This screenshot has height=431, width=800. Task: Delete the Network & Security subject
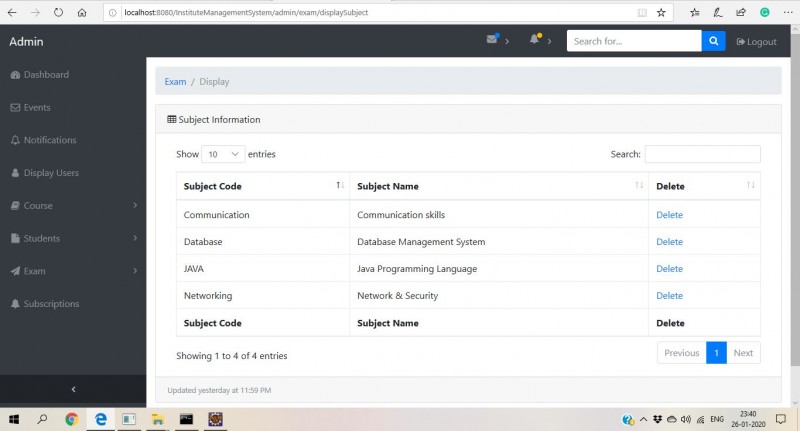coord(669,296)
